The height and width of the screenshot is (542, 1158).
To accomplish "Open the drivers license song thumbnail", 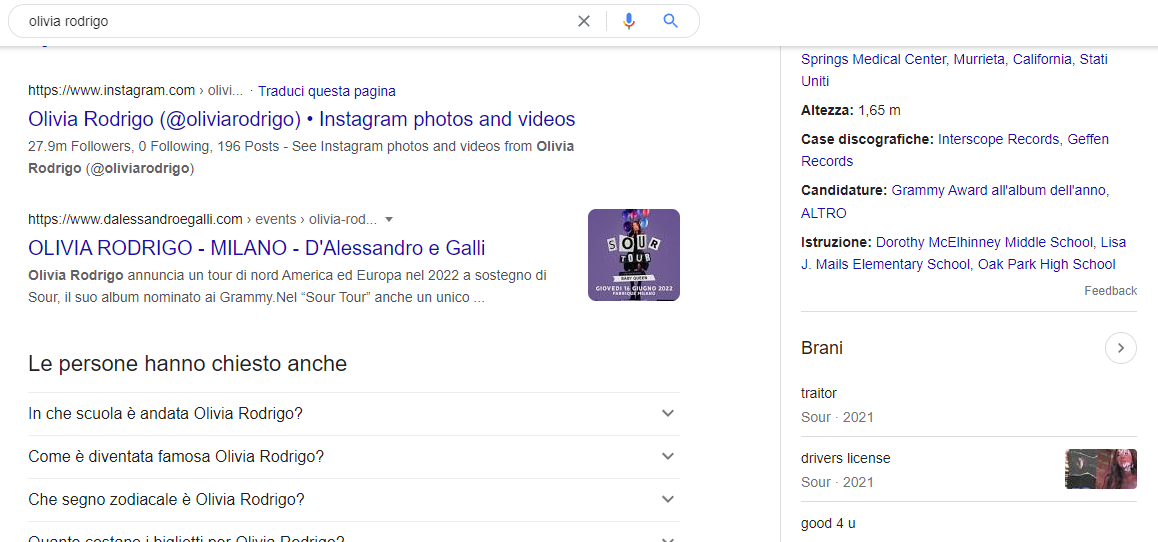I will click(1100, 469).
